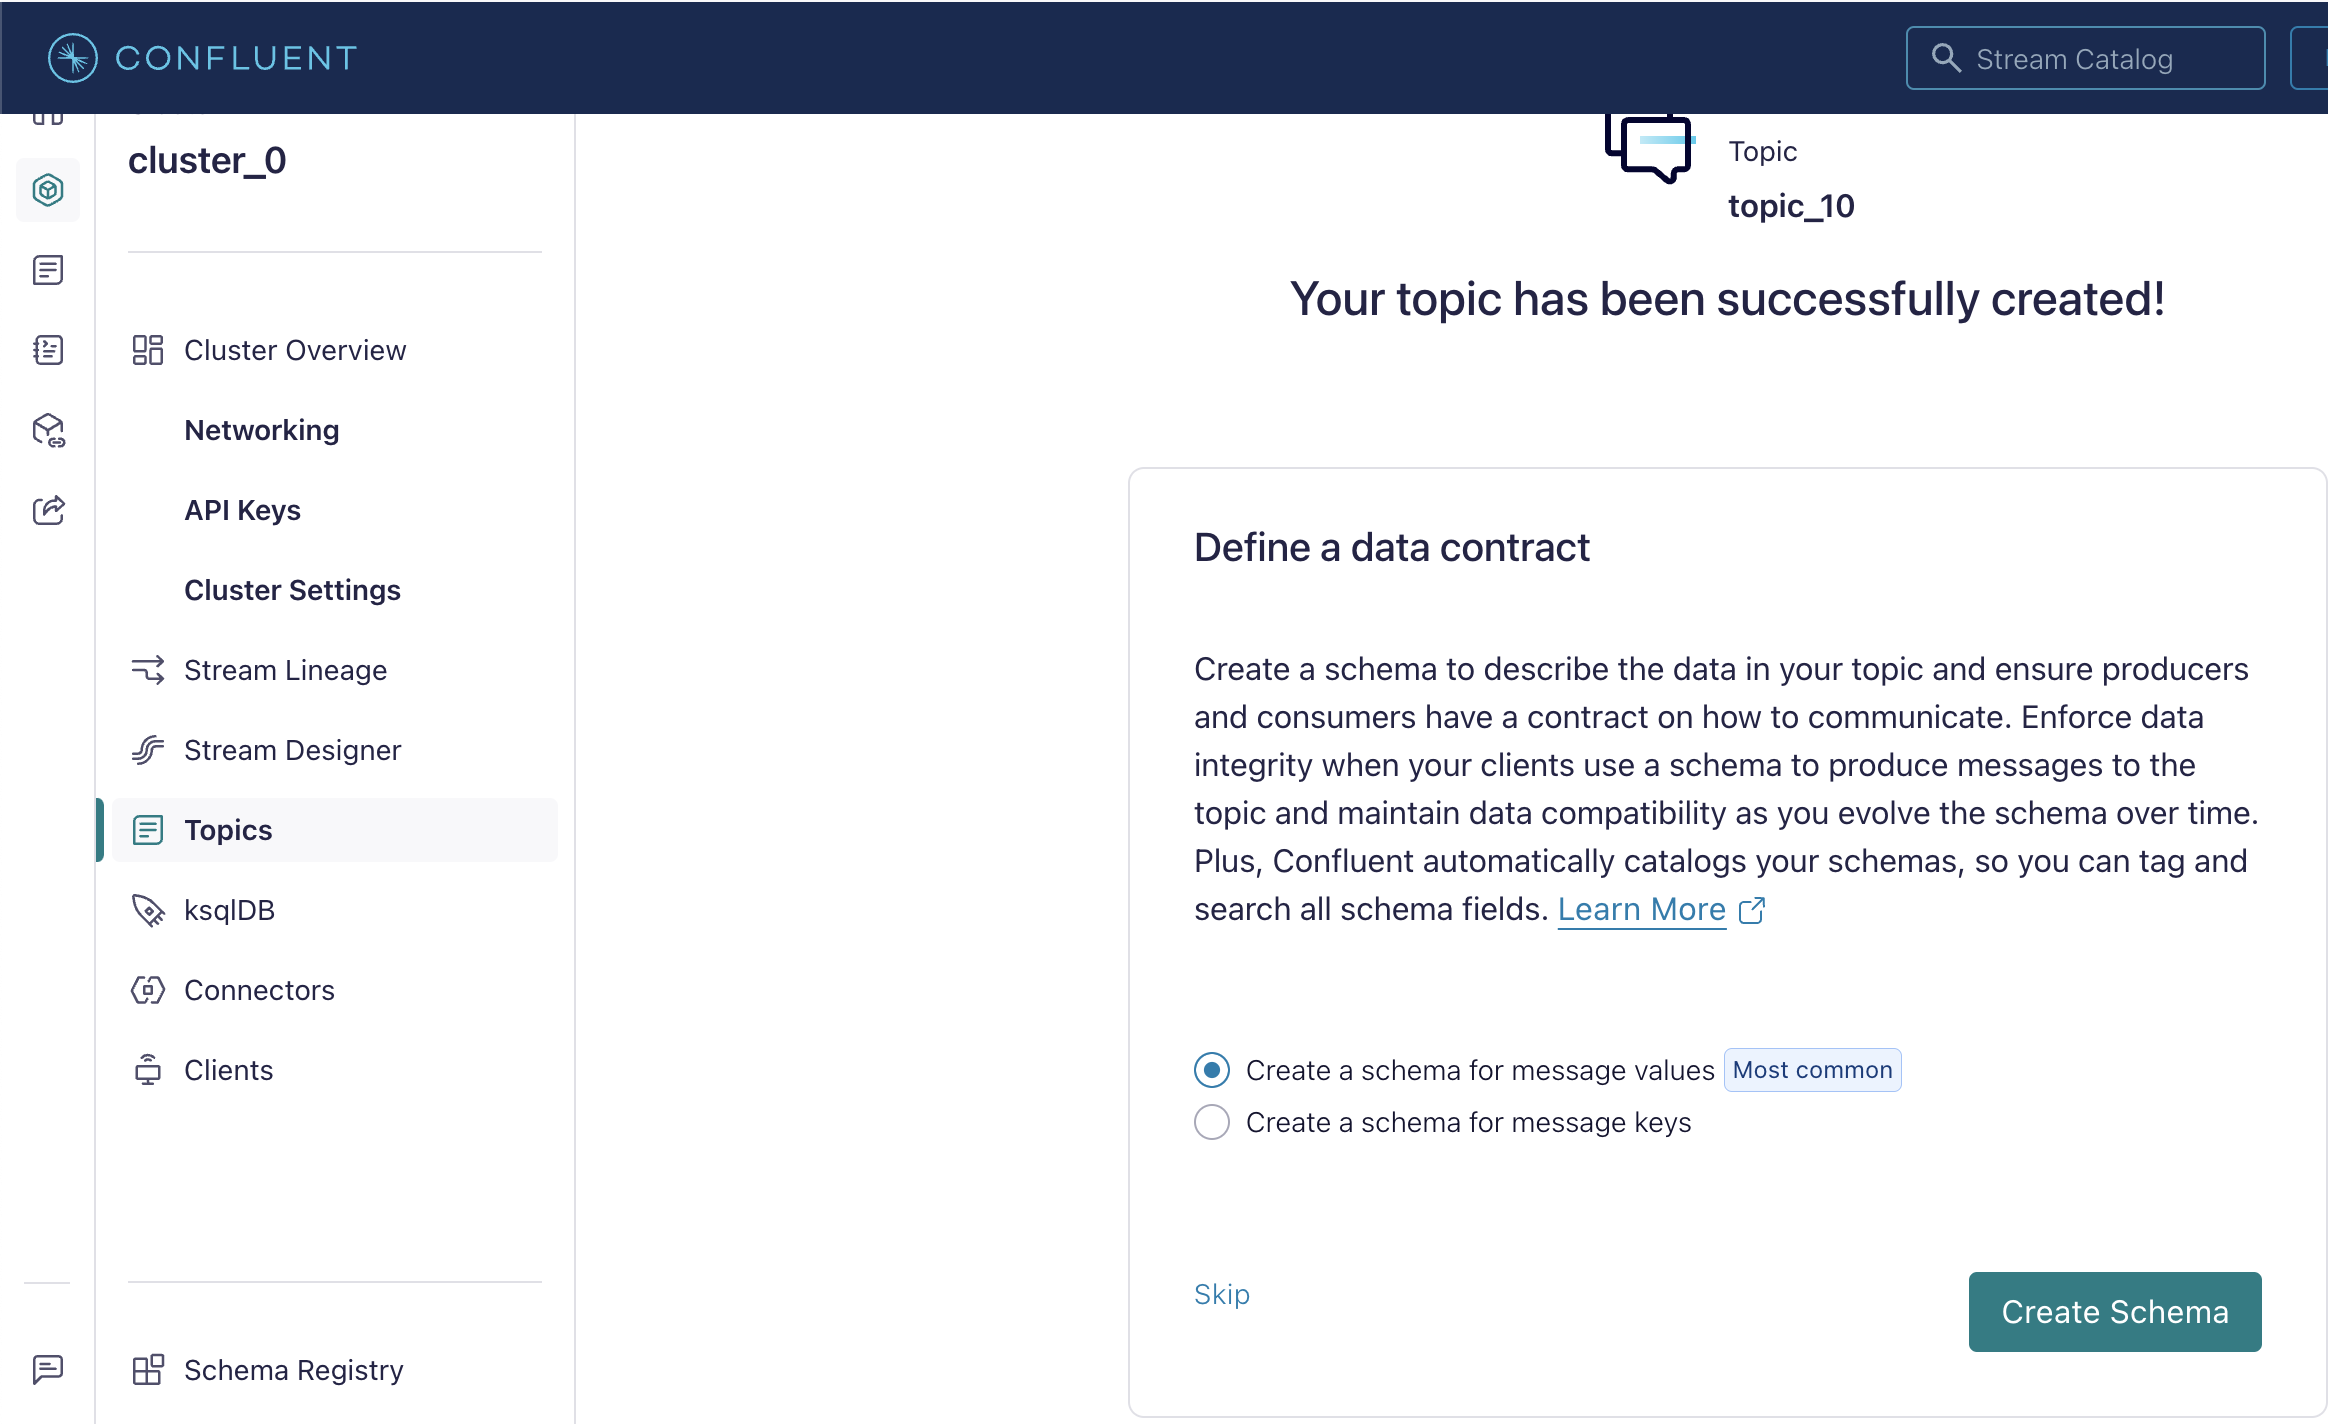Open the ksqlDB section
Viewport: 2328px width, 1424px height.
(231, 910)
